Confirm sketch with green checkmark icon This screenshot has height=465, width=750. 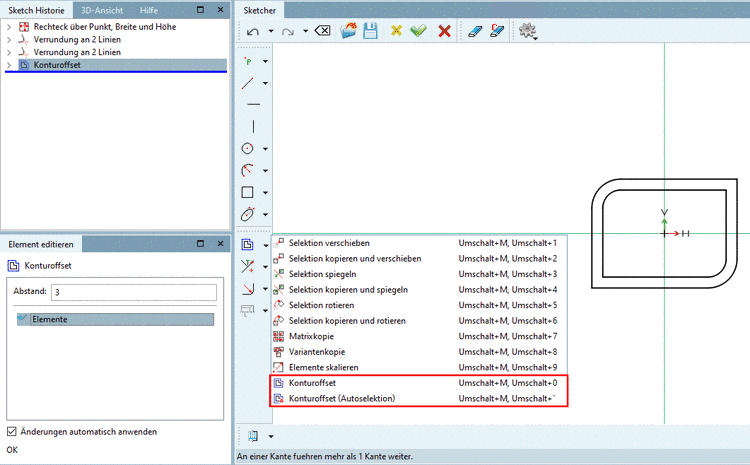419,31
